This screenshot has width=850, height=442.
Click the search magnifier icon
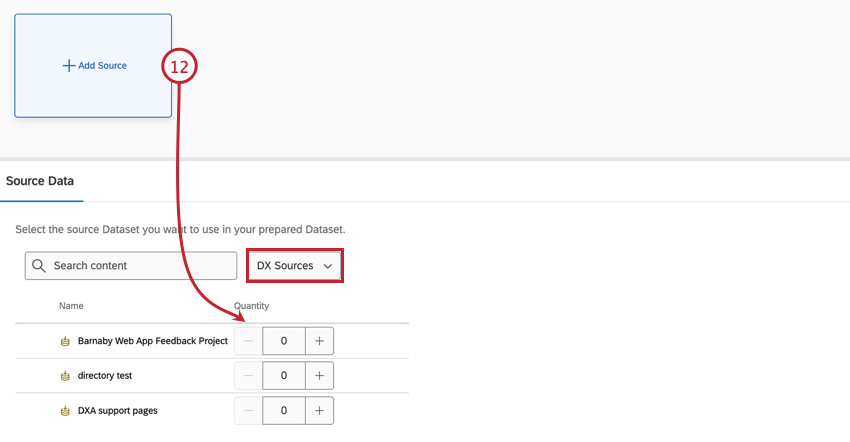coord(39,266)
